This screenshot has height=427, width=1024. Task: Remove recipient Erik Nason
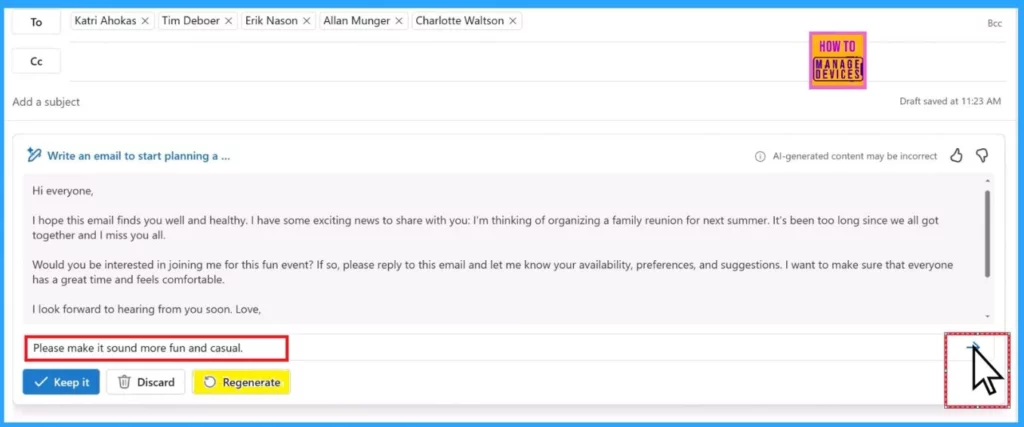[x=307, y=21]
